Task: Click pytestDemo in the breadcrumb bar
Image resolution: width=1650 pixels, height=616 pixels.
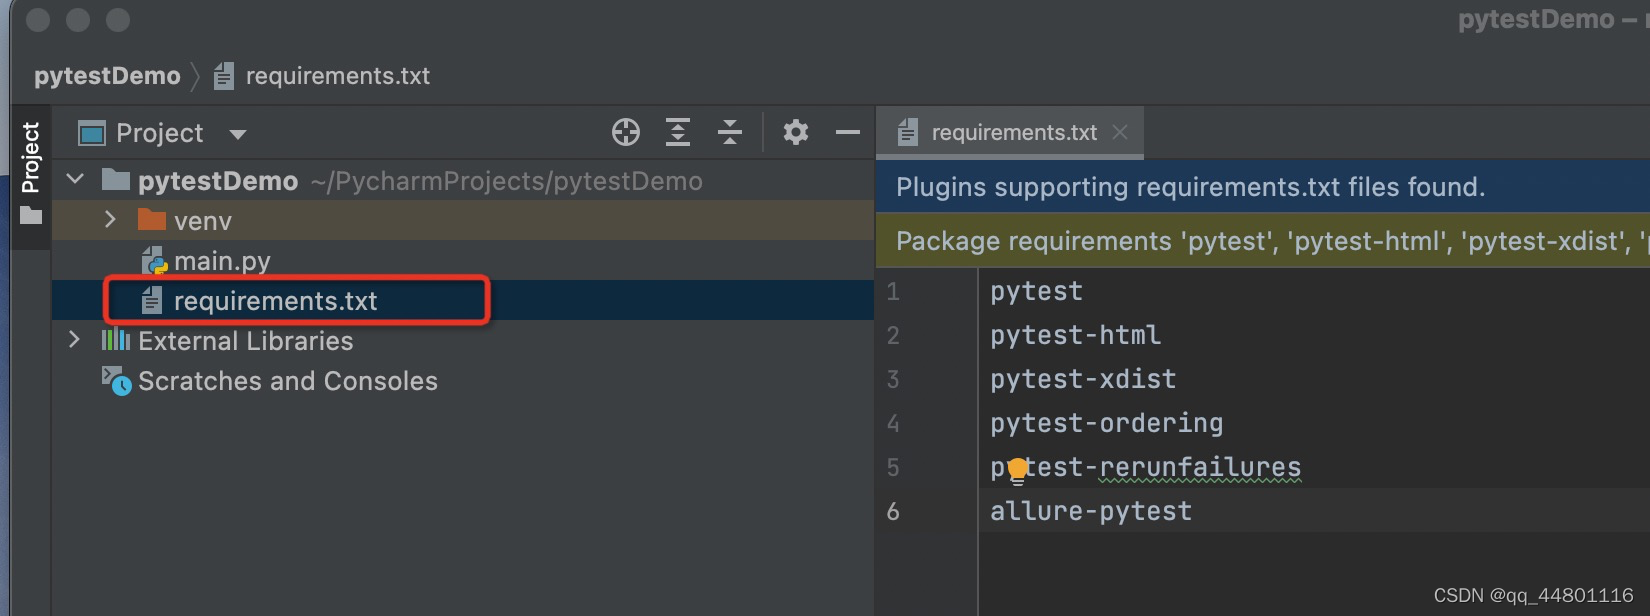Action: point(107,76)
